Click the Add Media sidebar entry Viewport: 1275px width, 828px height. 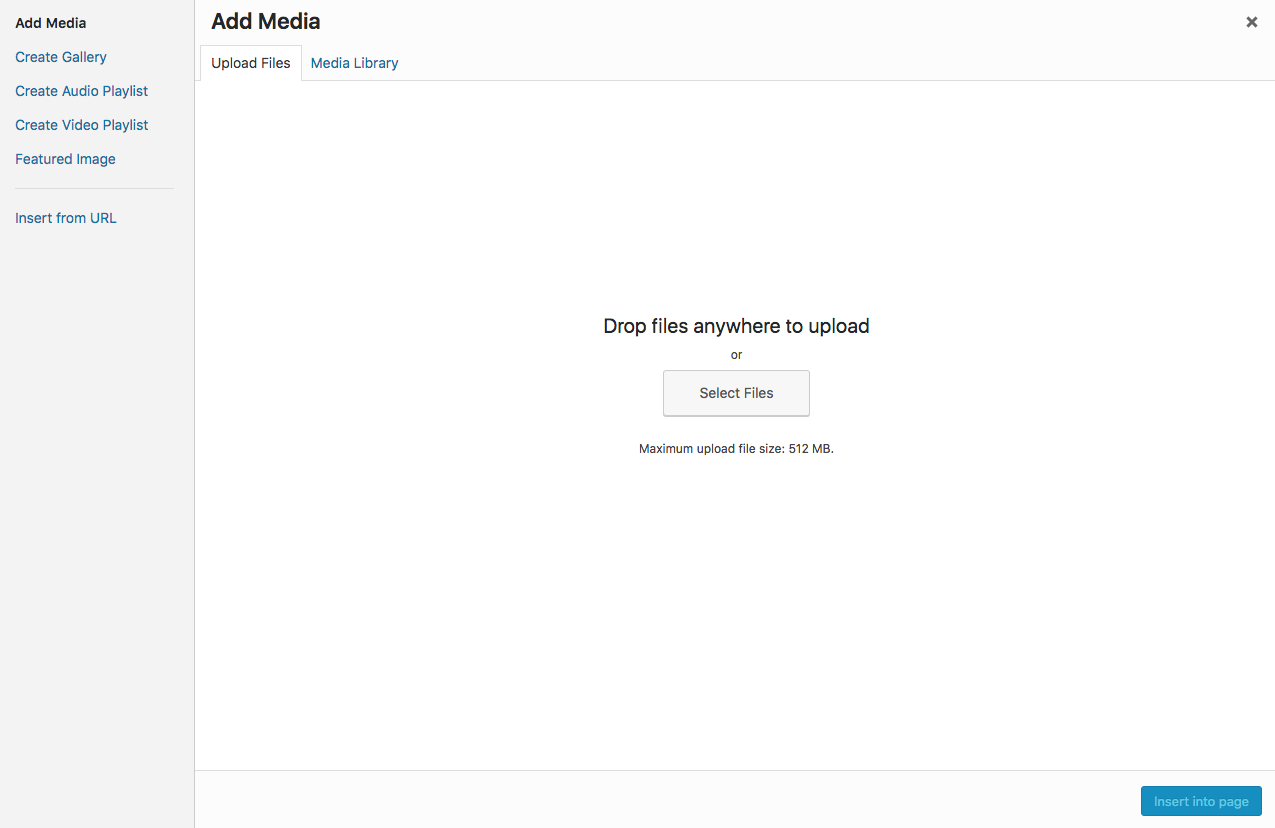coord(51,23)
